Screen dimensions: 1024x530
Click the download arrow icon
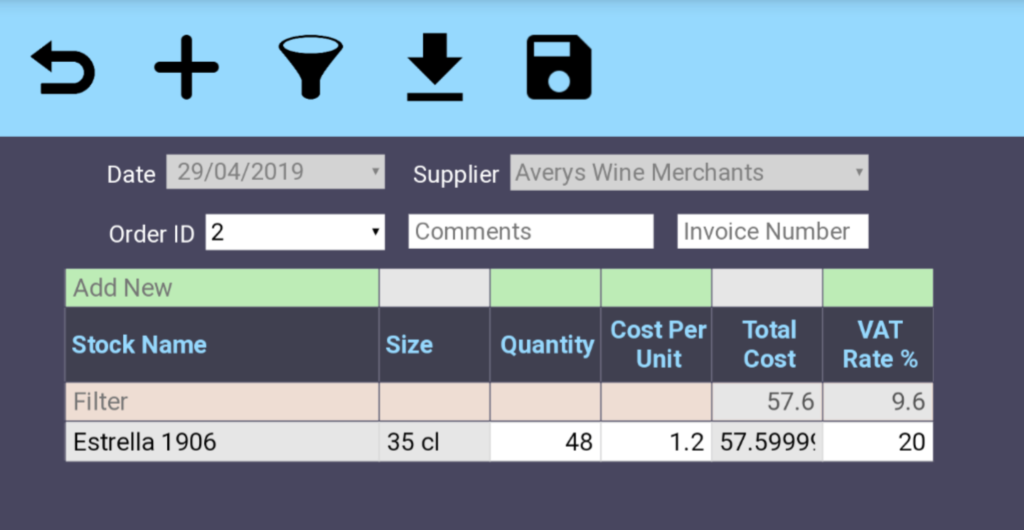434,68
